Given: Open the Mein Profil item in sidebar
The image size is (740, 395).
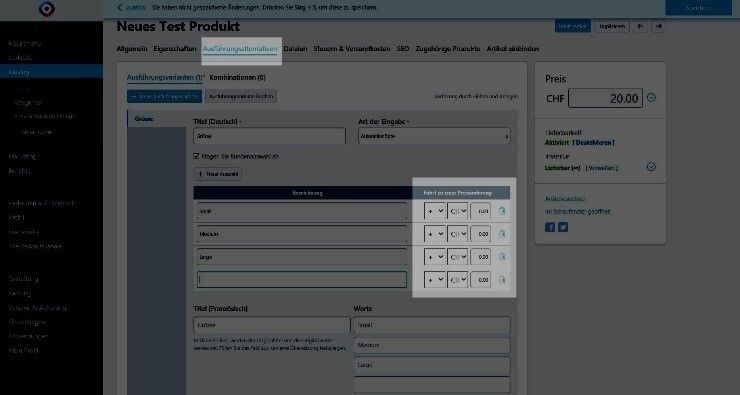Looking at the screenshot, I should pyautogui.click(x=24, y=351).
